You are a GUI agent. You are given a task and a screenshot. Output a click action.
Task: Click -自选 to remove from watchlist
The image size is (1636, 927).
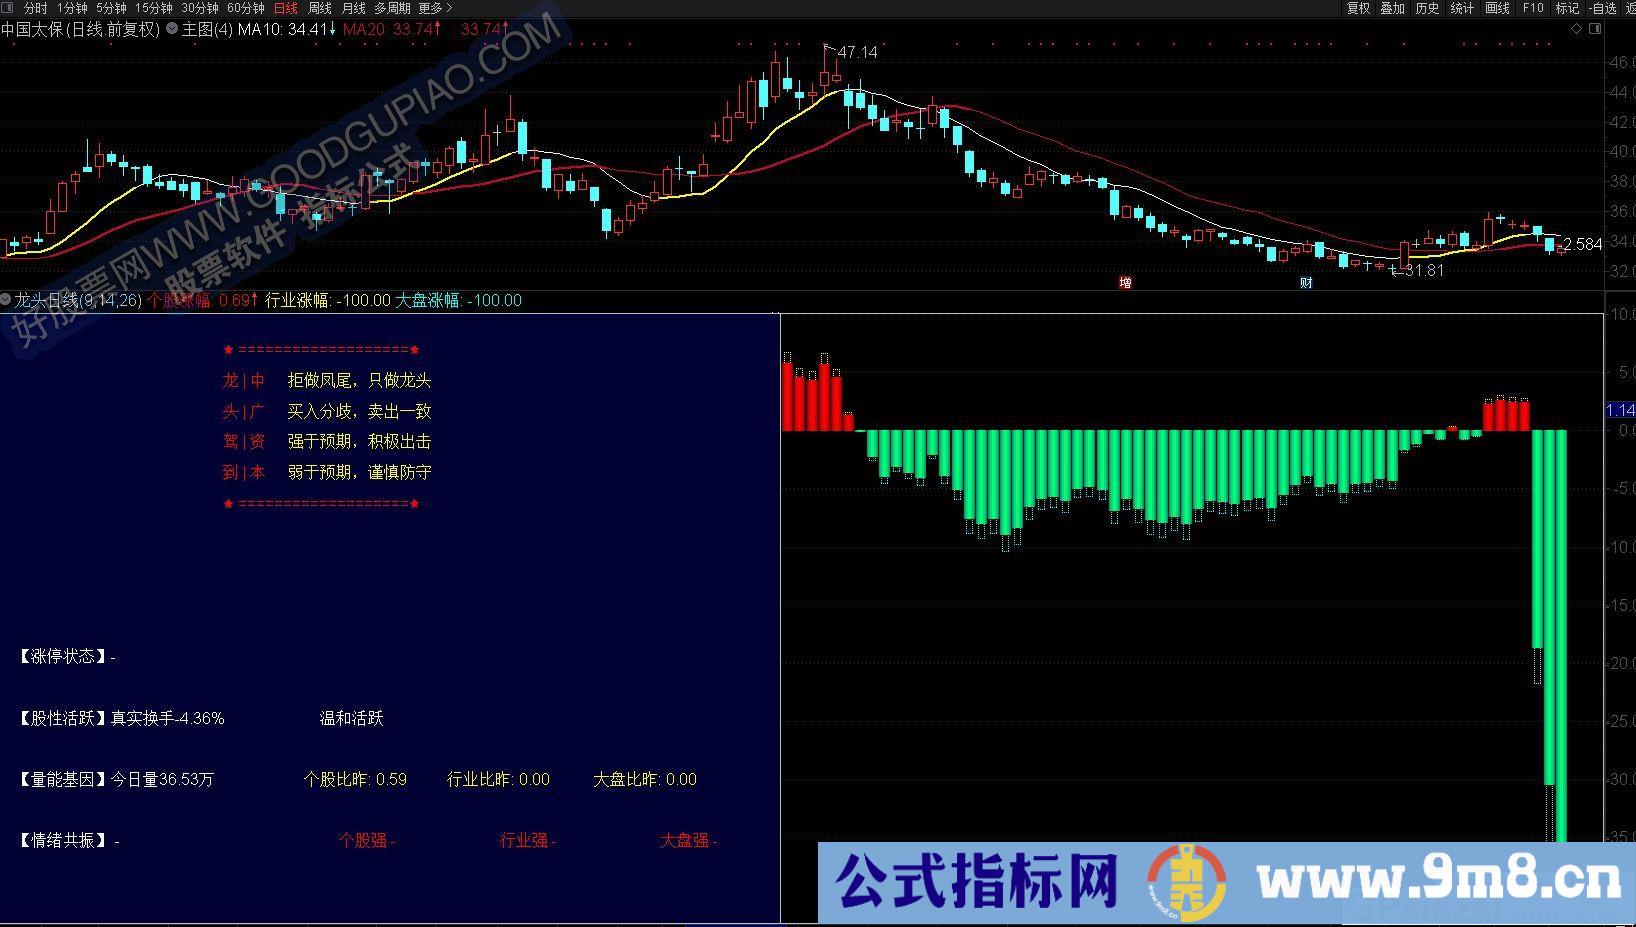(x=1602, y=8)
